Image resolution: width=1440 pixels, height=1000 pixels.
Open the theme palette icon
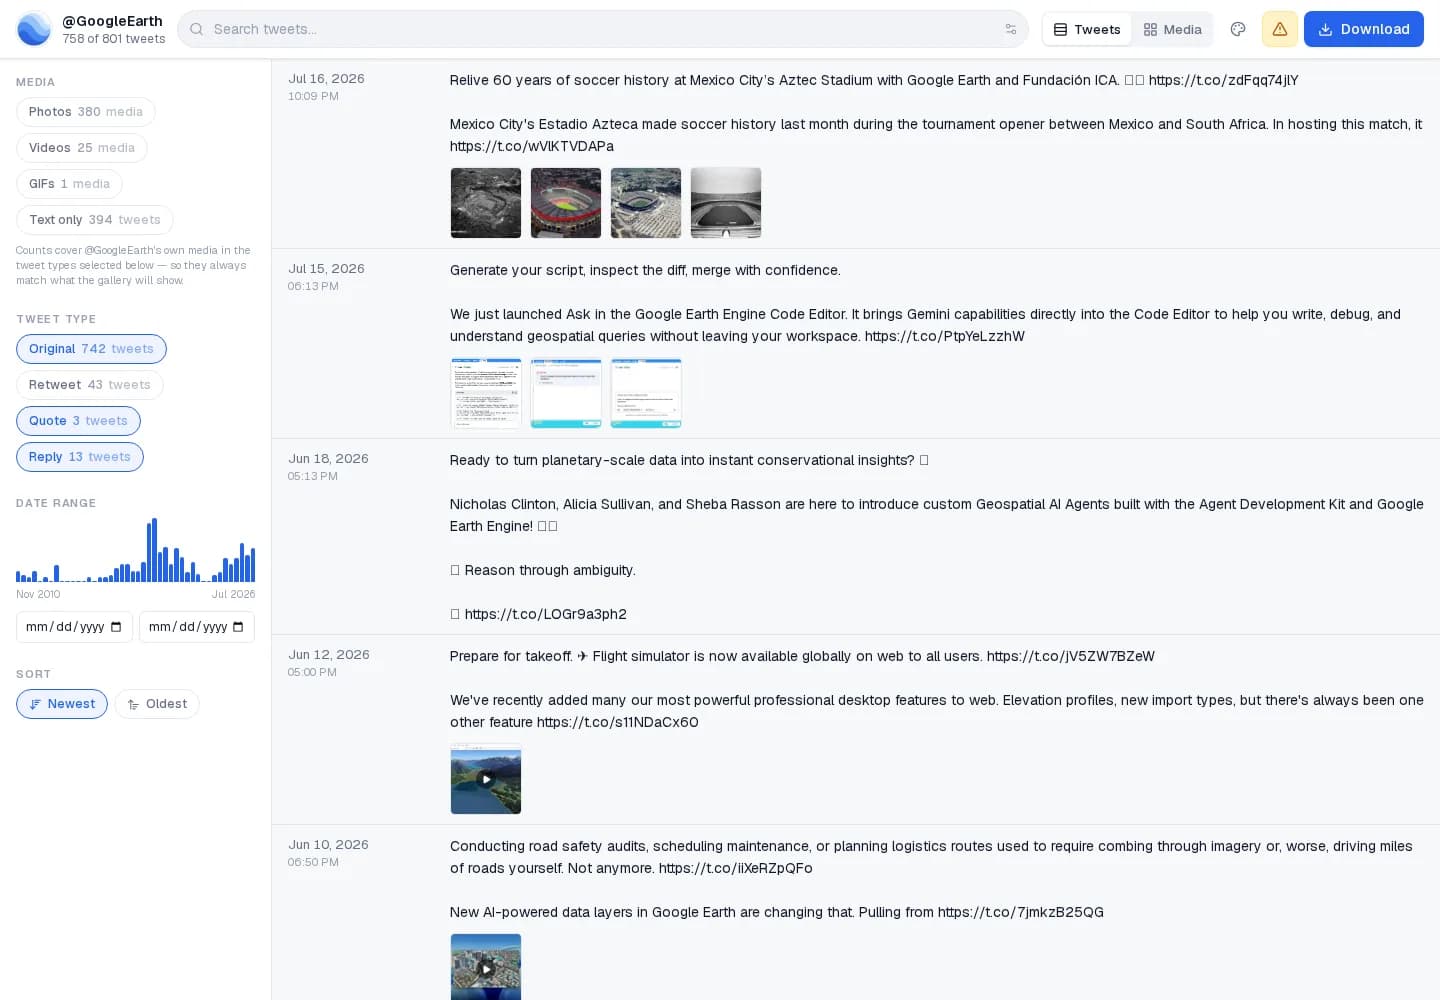(1238, 29)
